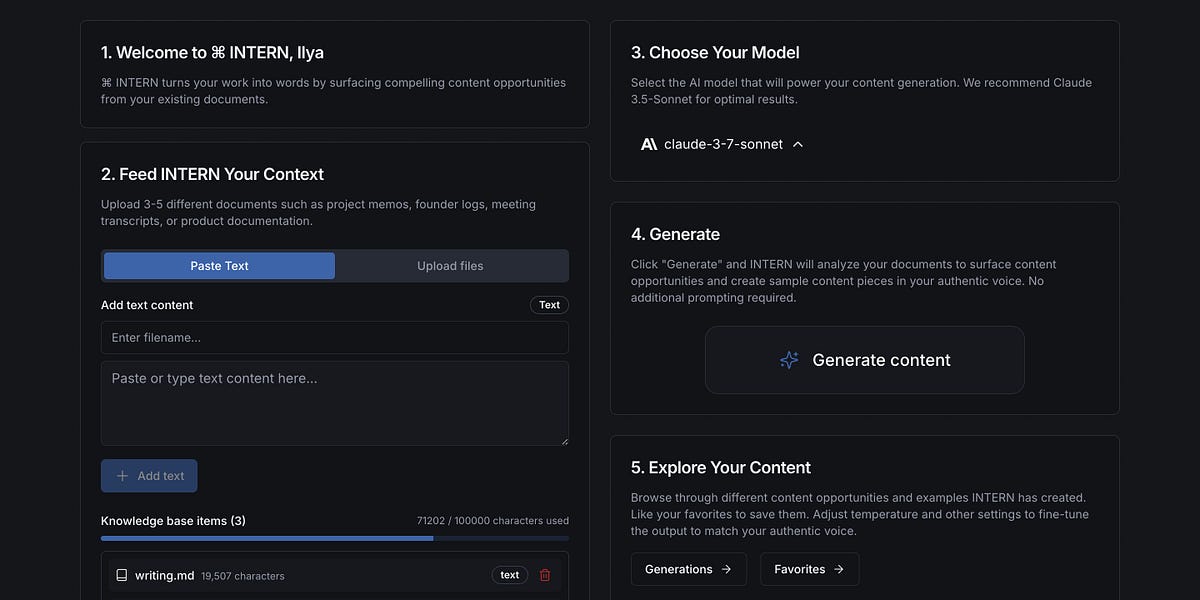Click the Generate content button
This screenshot has width=1200, height=600.
click(865, 360)
